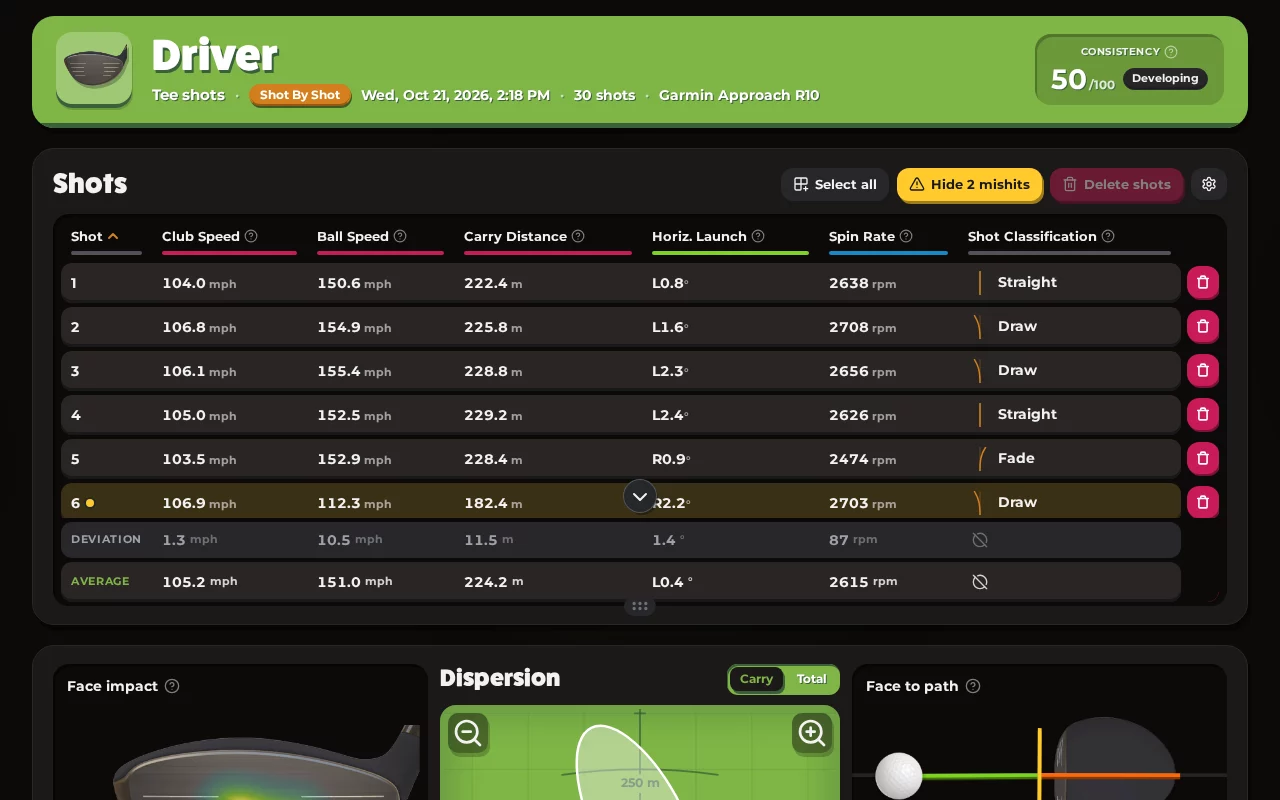Grab the shots table resize handle
Viewport: 1280px width, 800px height.
(640, 606)
